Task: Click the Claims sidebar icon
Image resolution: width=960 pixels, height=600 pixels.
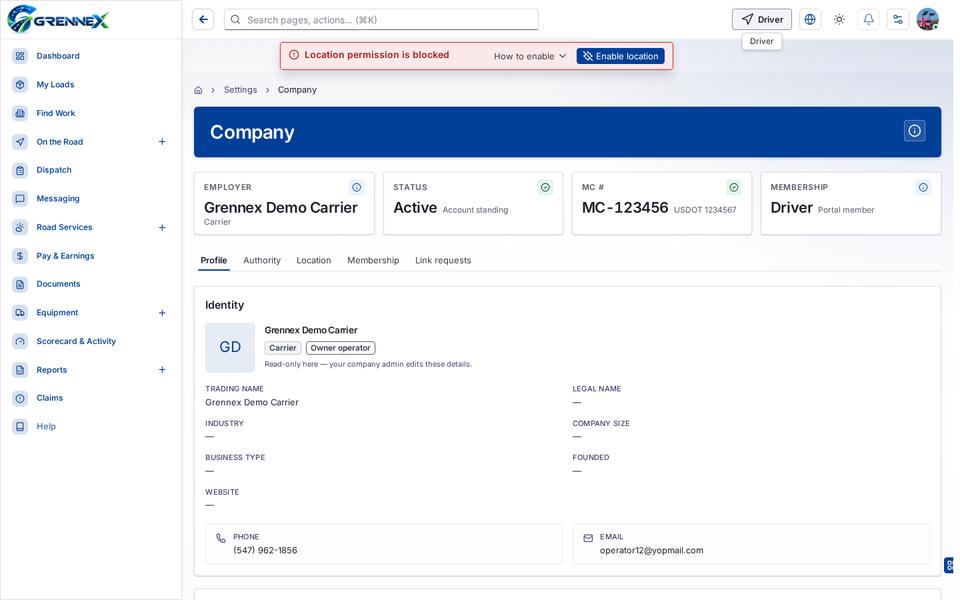Action: pos(20,398)
